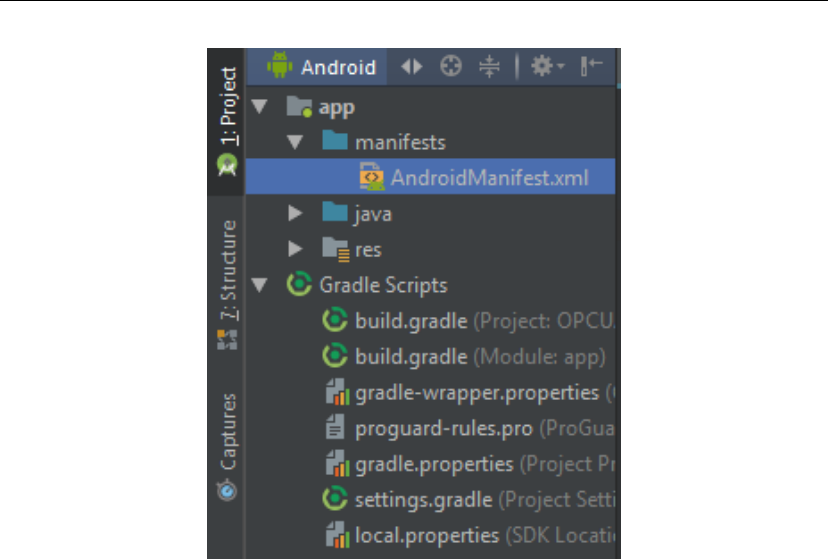
Task: Click the java folder icon
Action: point(335,212)
